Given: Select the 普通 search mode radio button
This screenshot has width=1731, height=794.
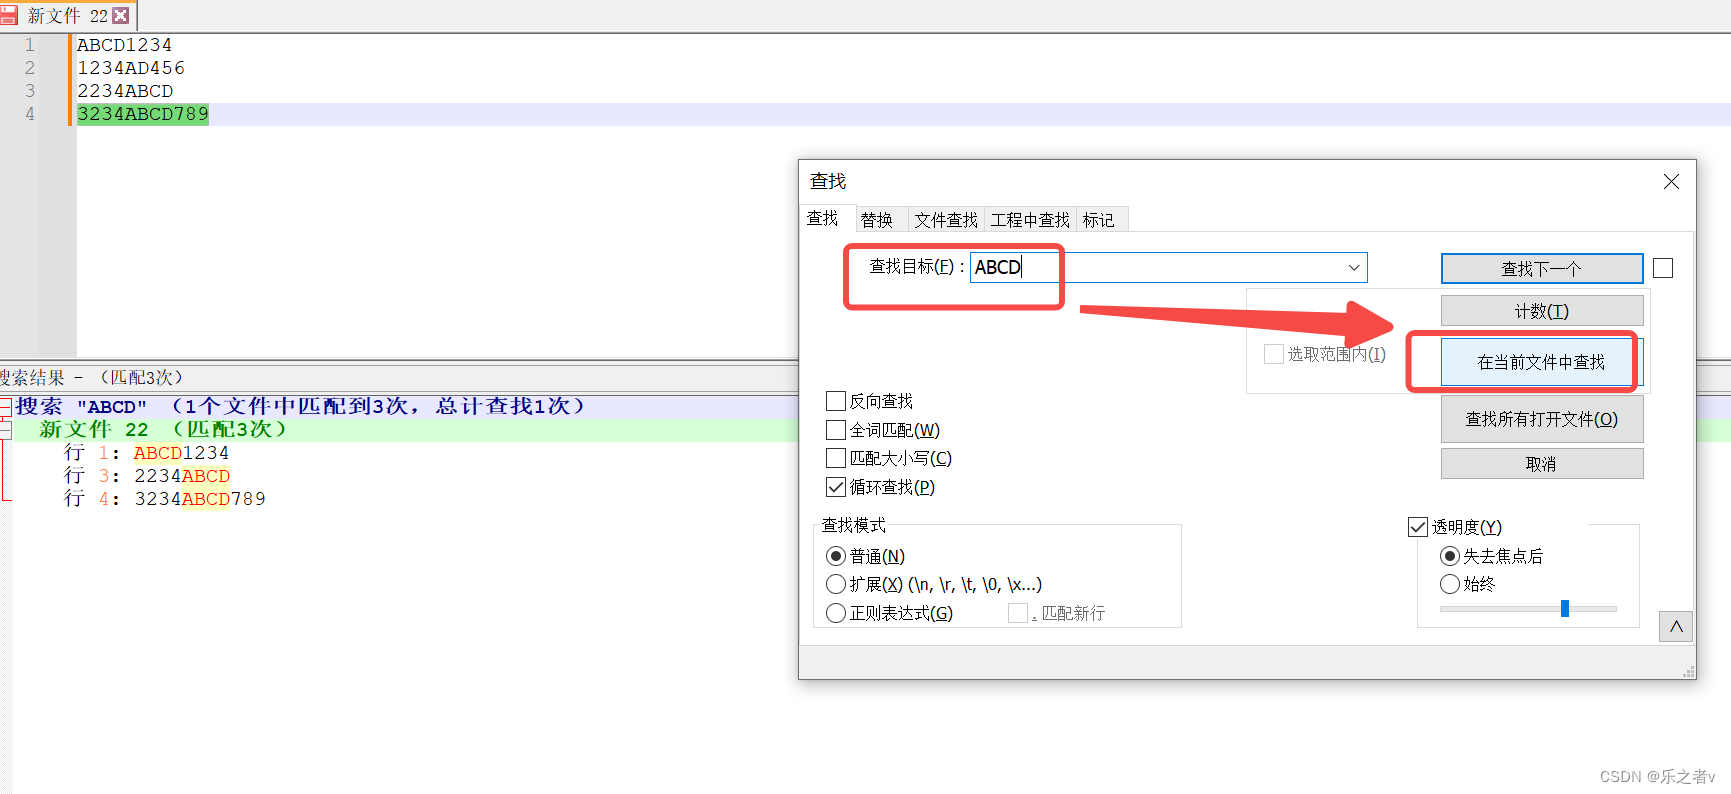Looking at the screenshot, I should click(836, 556).
